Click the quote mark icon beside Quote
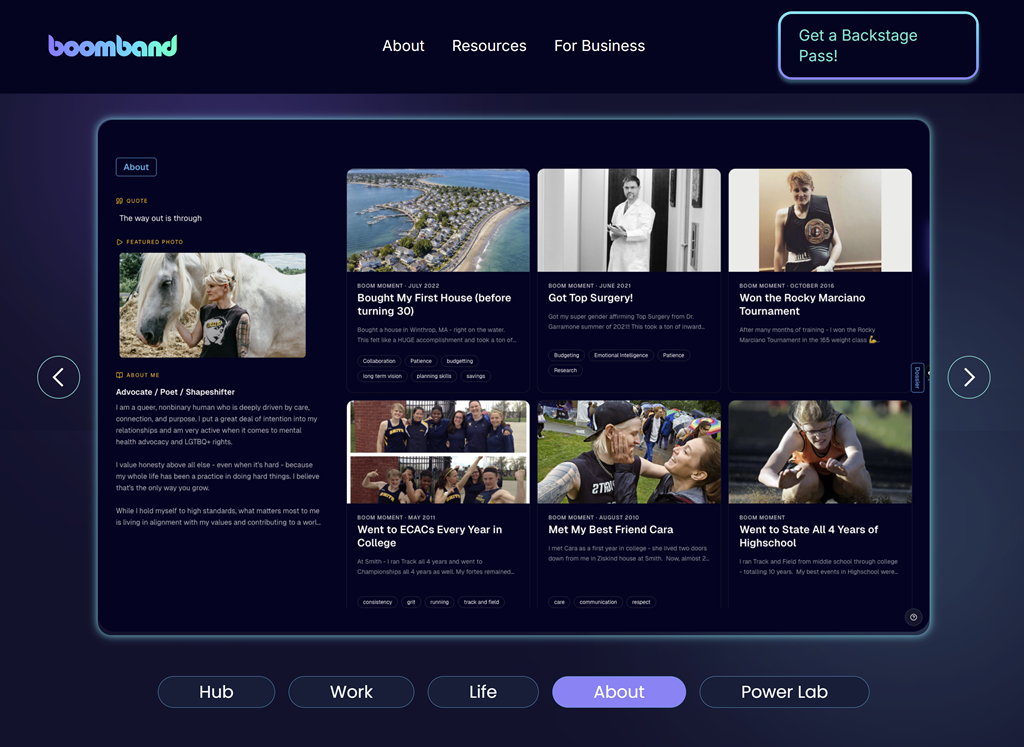The width and height of the screenshot is (1024, 747). 120,201
